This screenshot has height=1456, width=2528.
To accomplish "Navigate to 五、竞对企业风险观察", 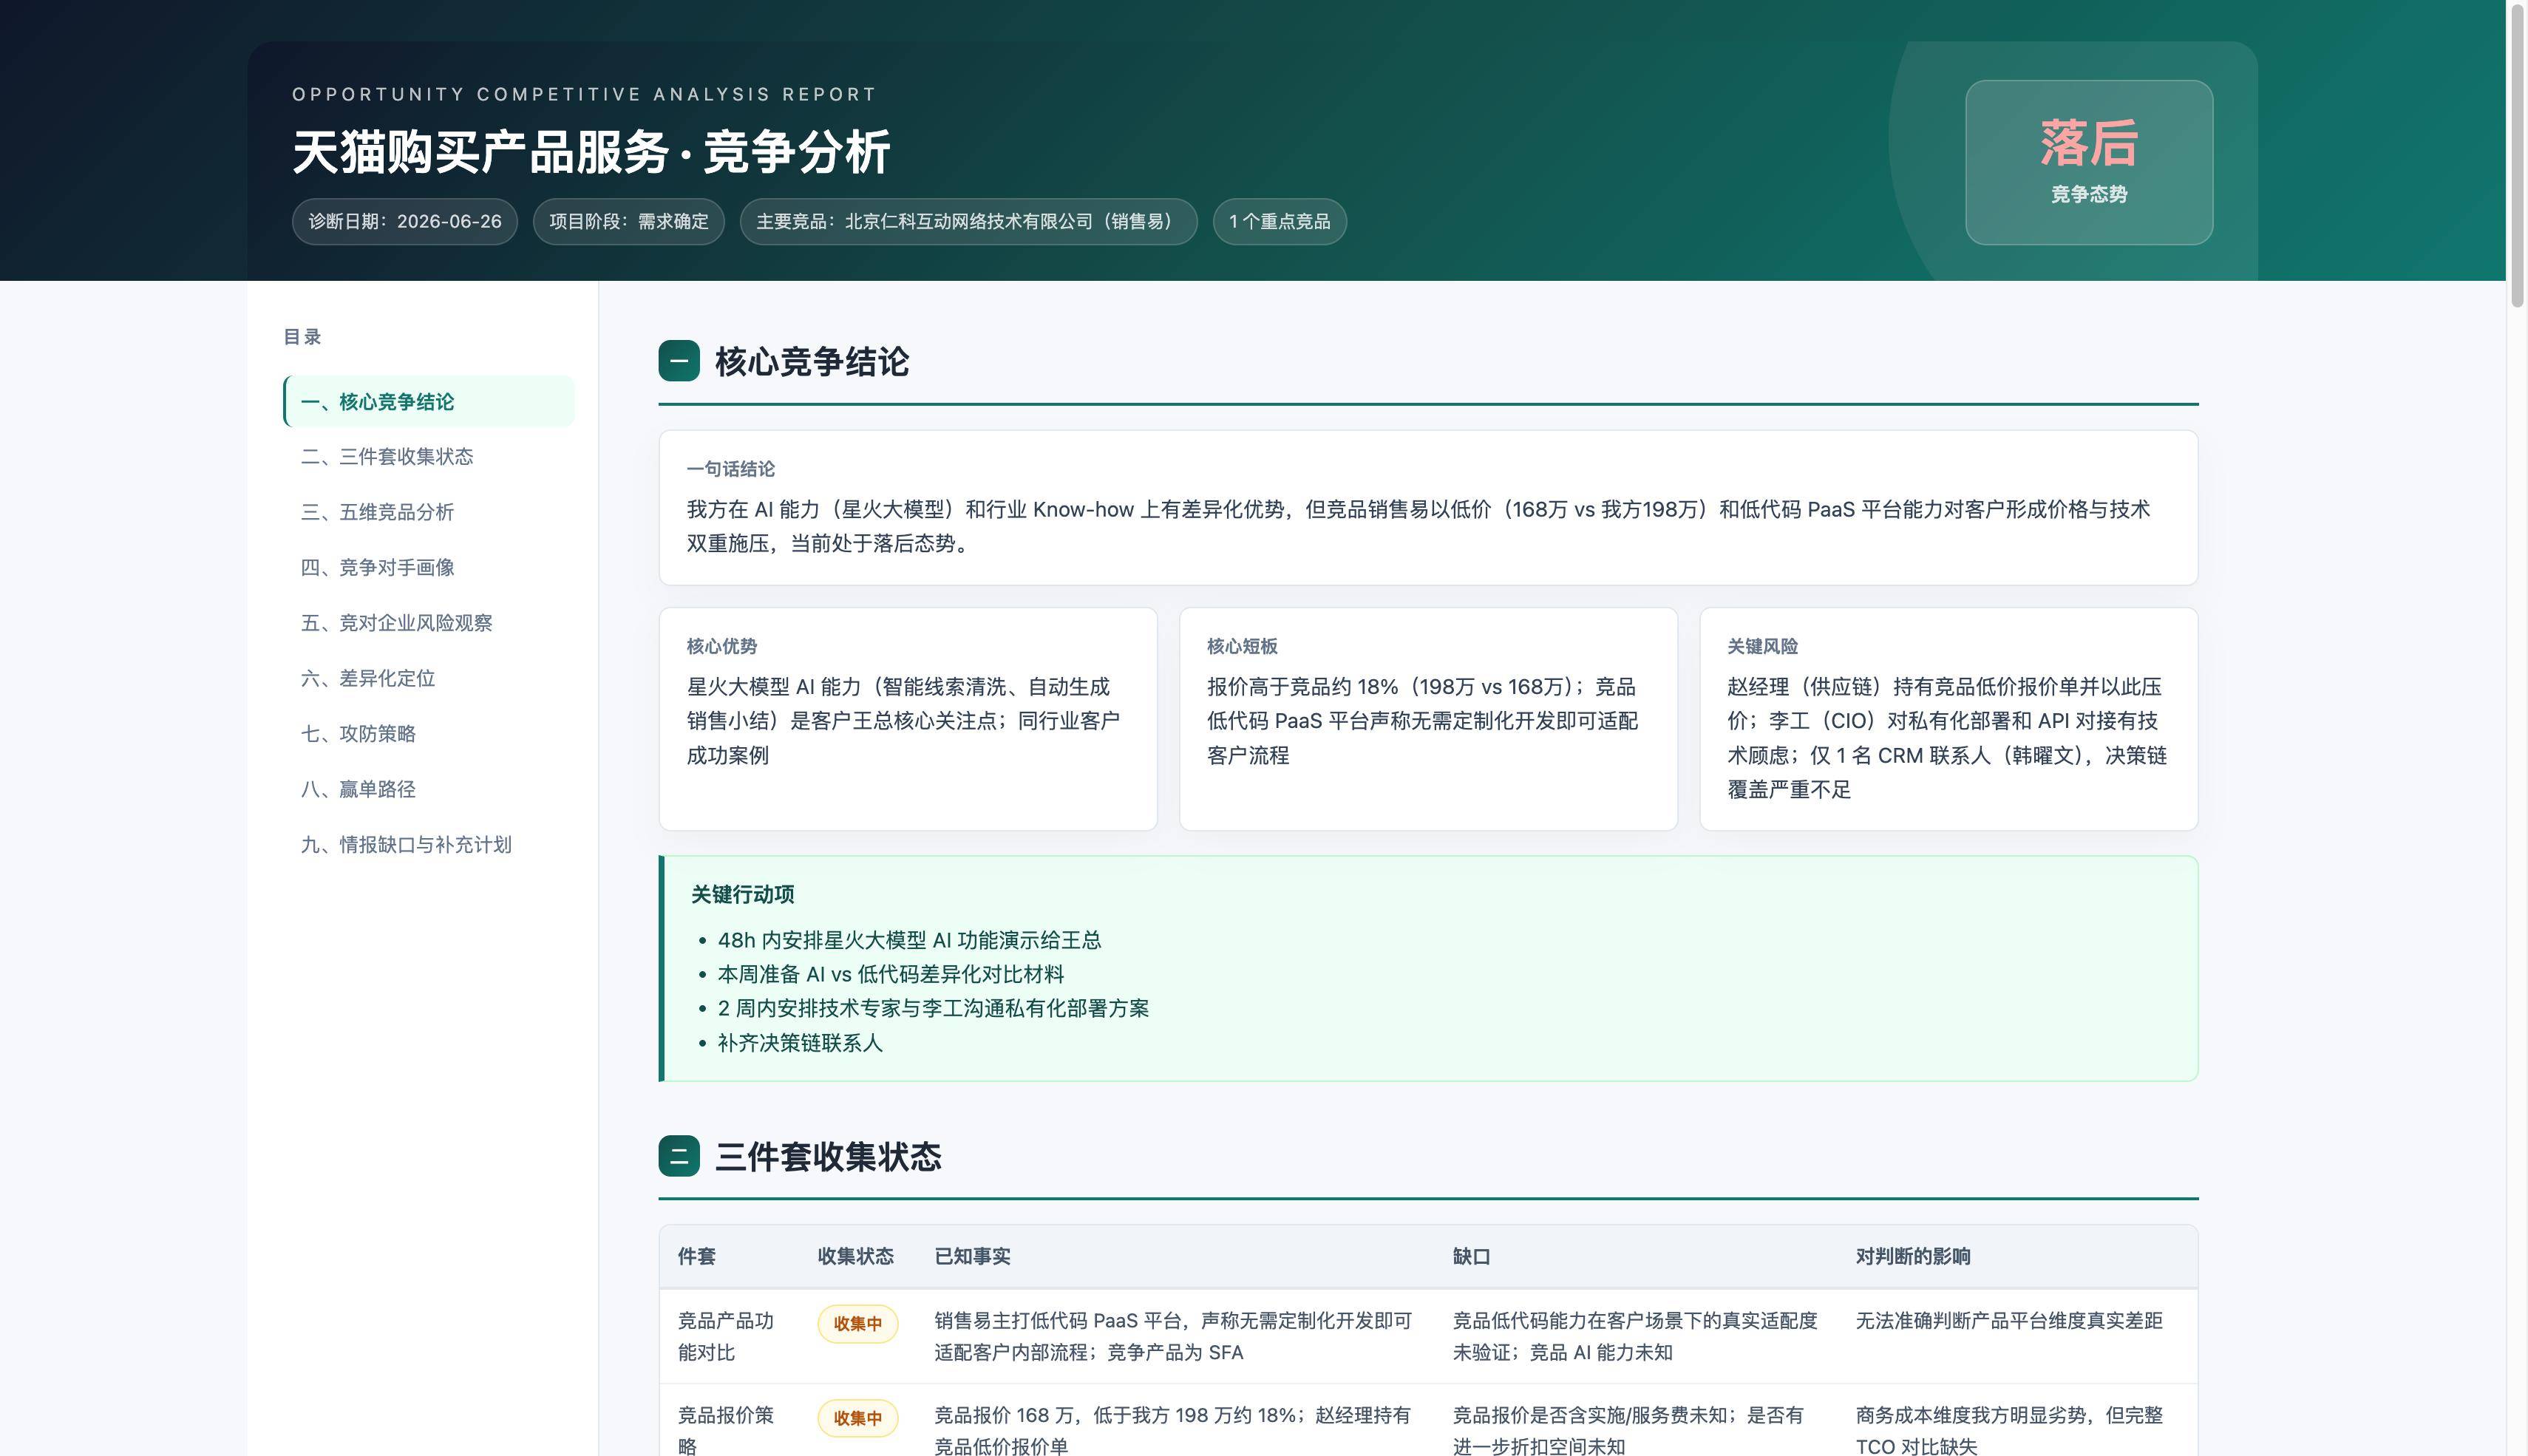I will (x=429, y=623).
